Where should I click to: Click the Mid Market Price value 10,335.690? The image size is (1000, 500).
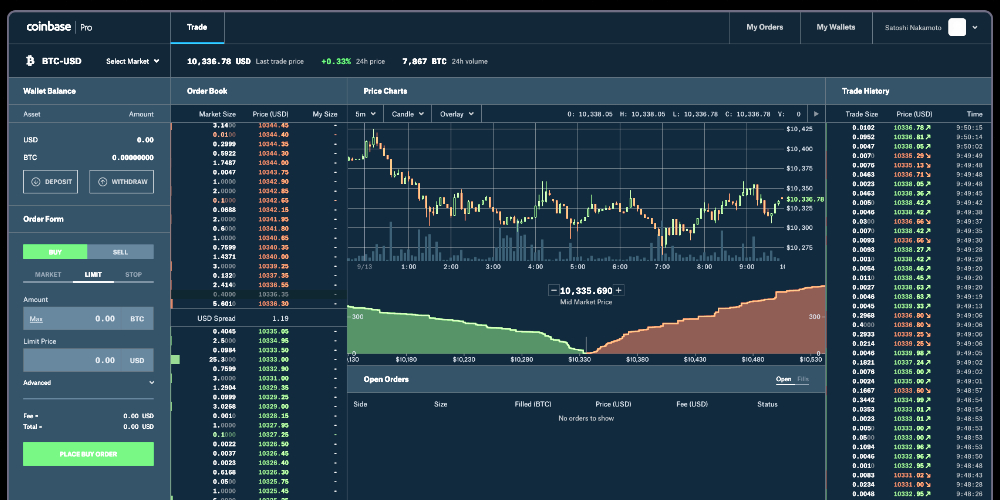[x=585, y=291]
